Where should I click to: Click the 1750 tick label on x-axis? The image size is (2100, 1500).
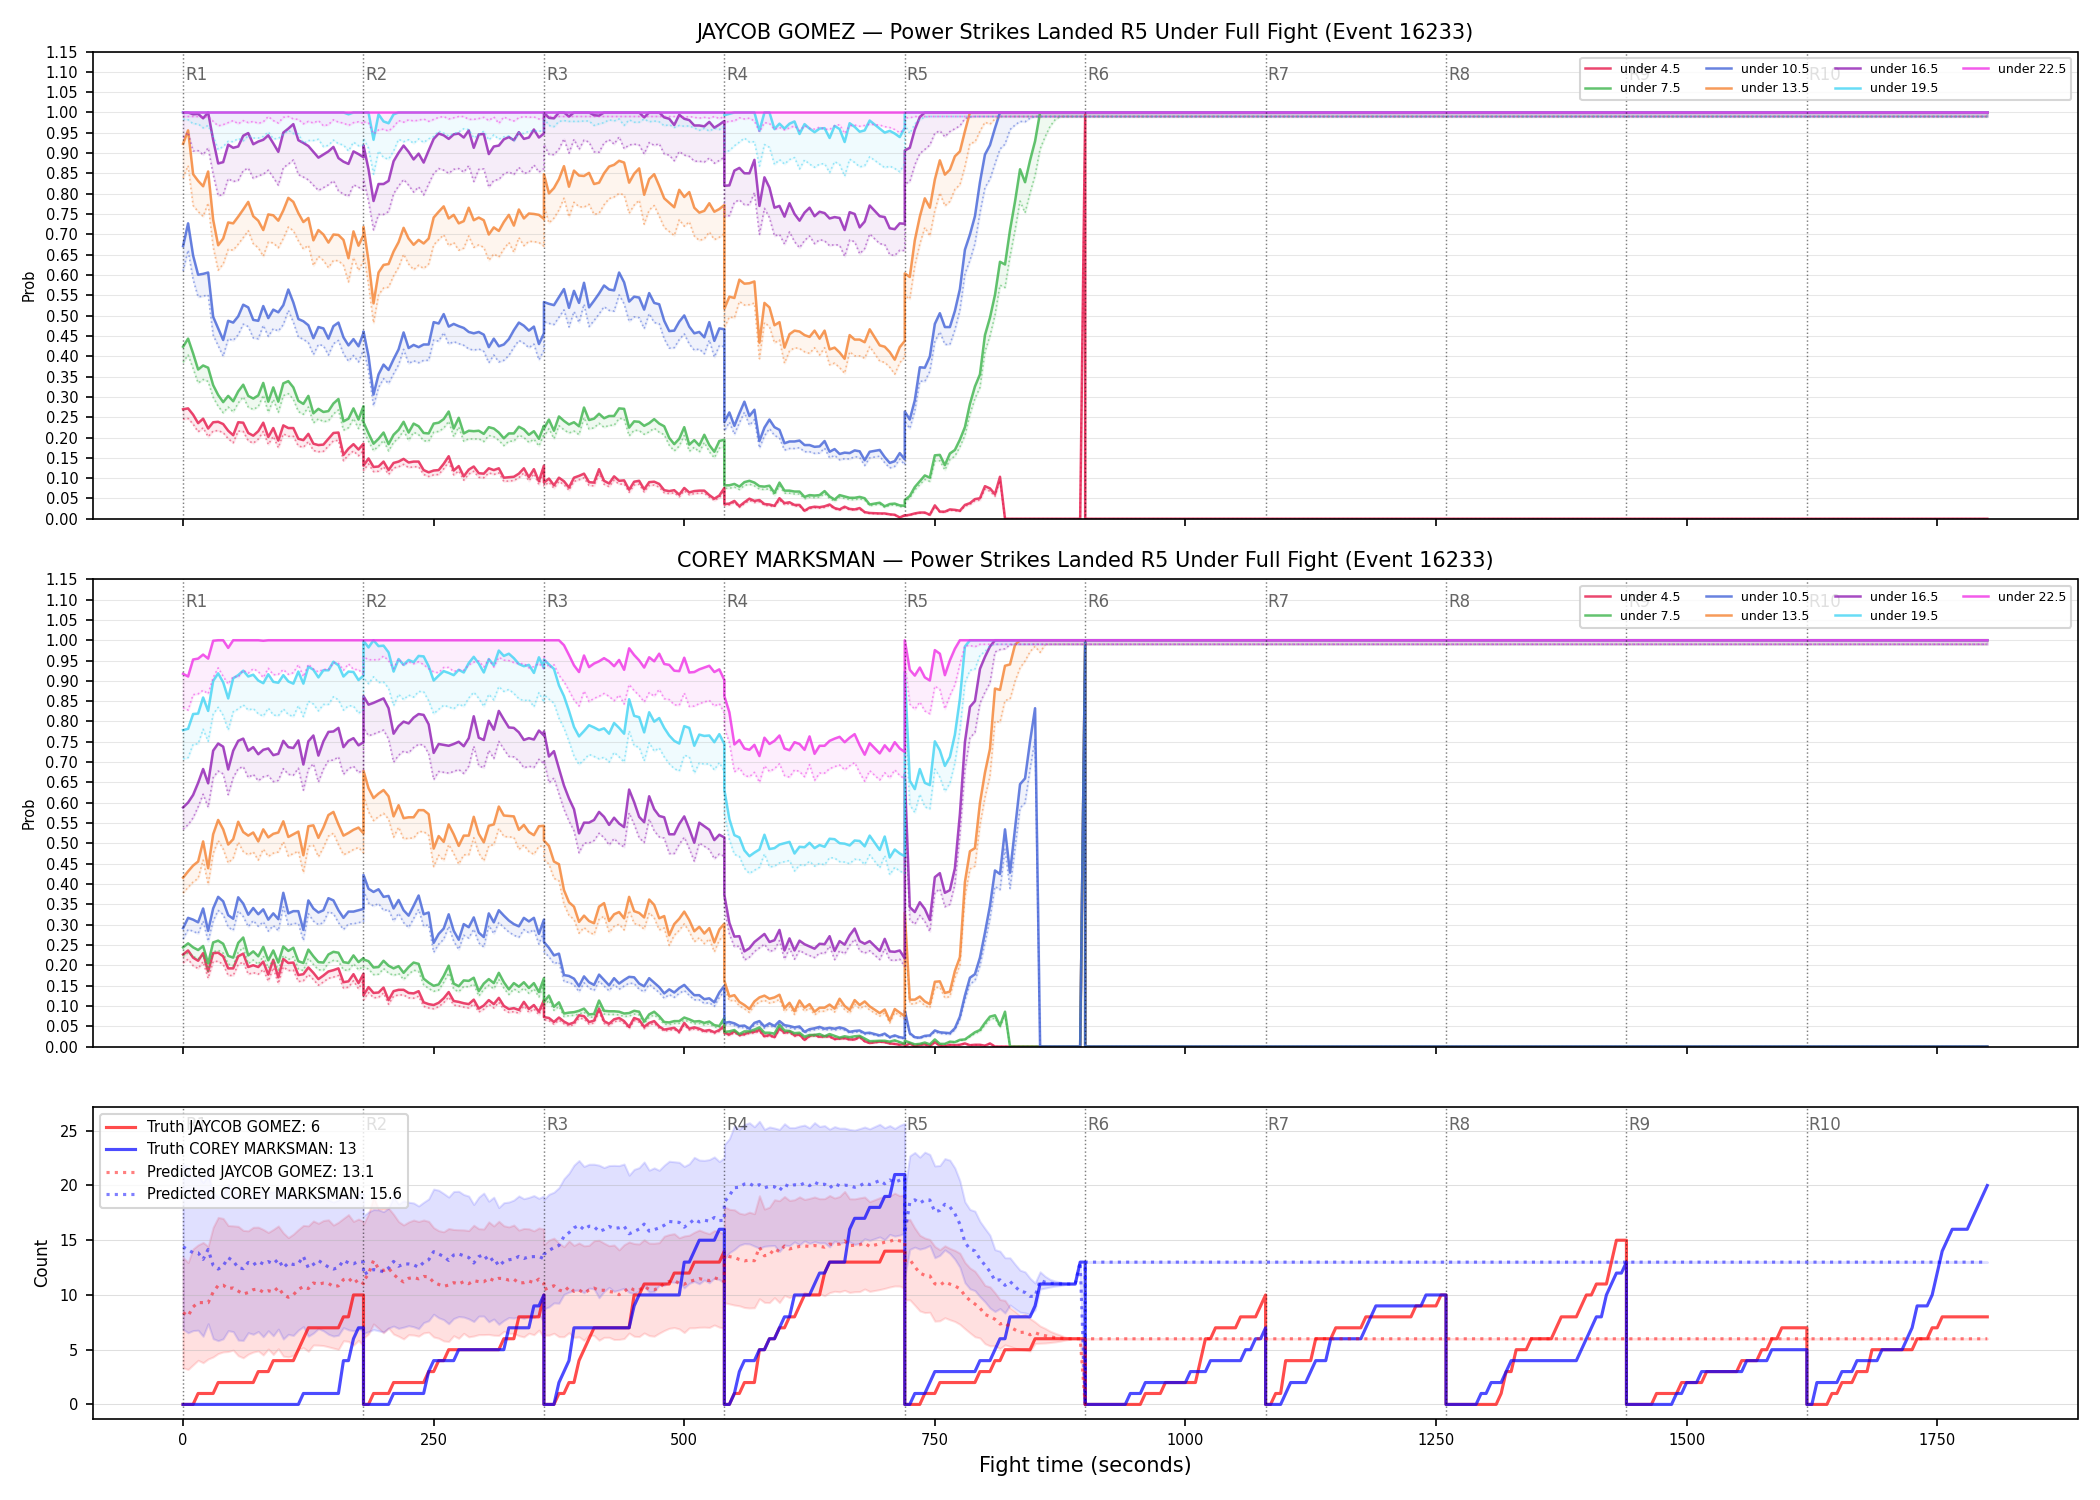[1937, 1440]
